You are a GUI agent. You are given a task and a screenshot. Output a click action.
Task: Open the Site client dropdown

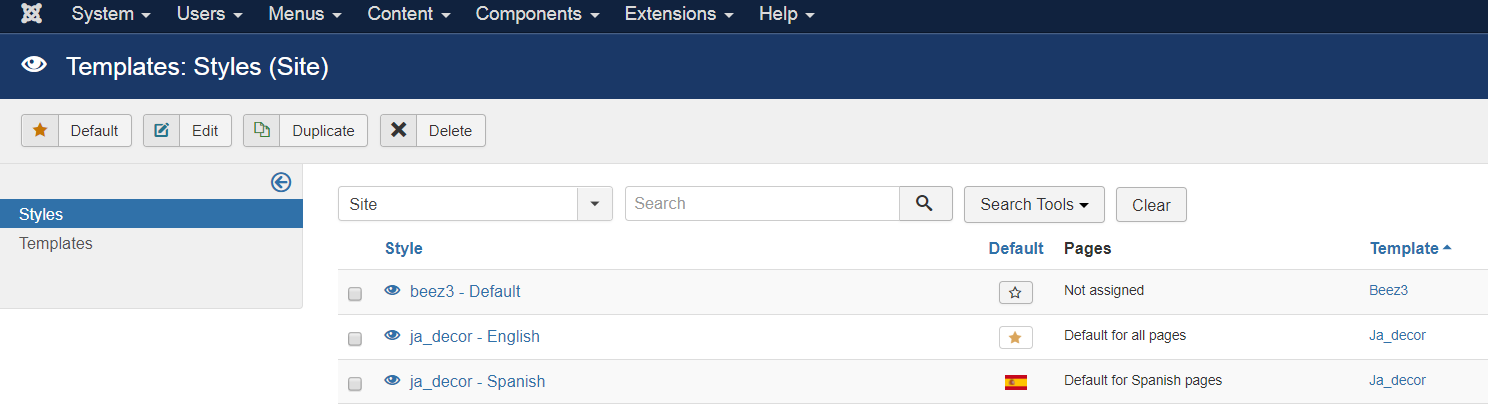(475, 204)
